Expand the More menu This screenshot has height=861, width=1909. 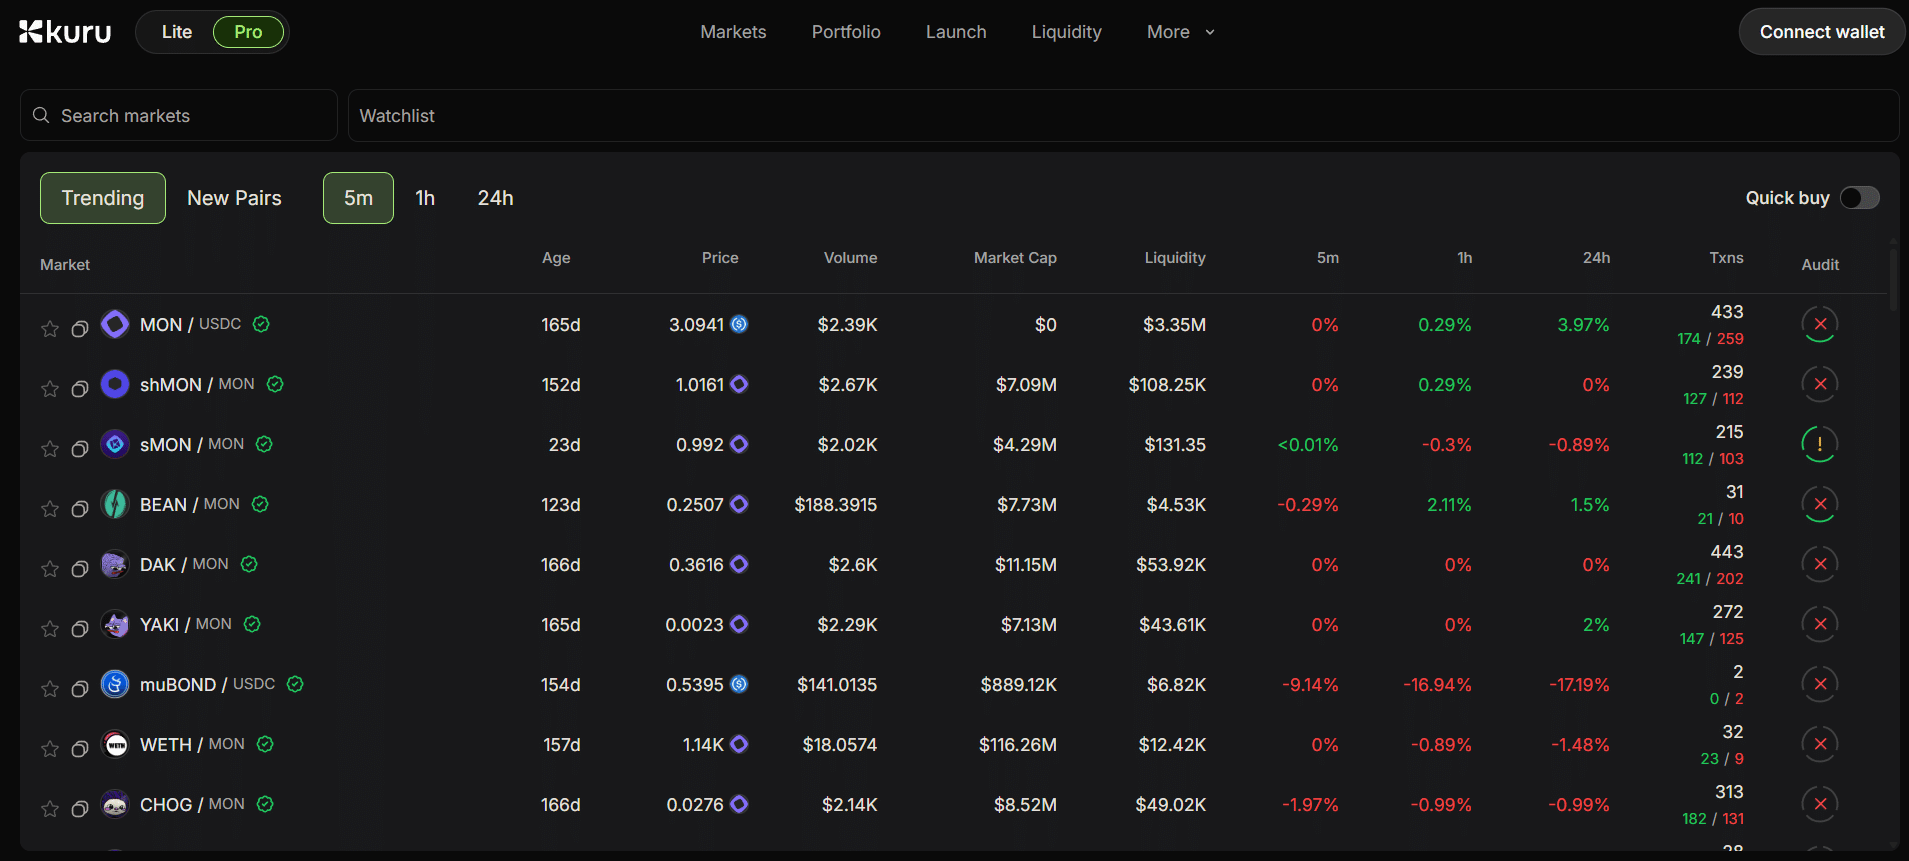tap(1181, 32)
